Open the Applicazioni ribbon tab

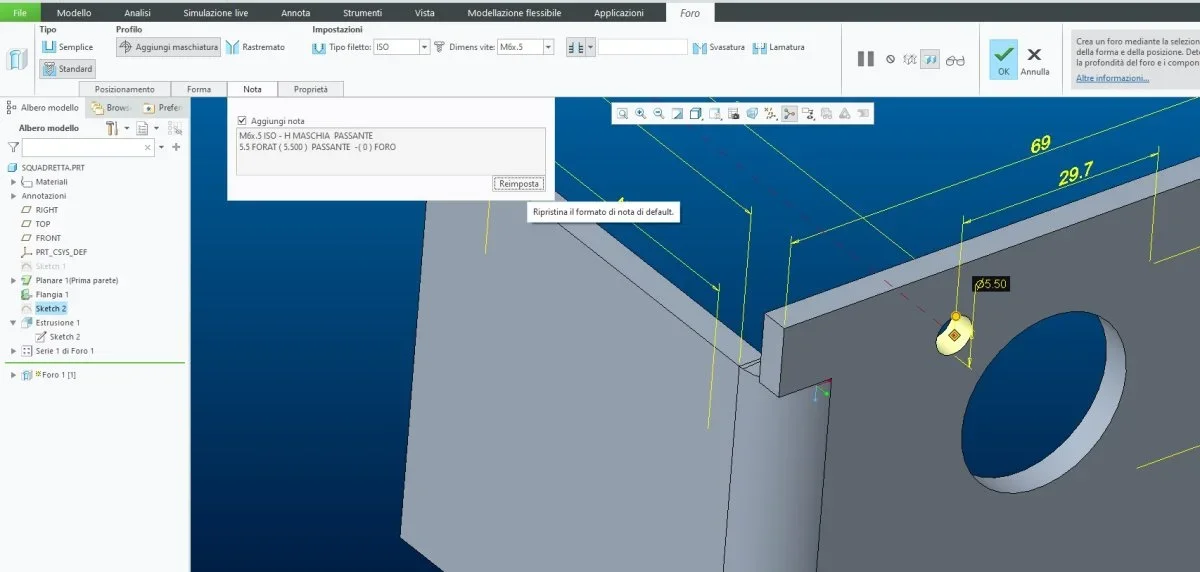(619, 13)
